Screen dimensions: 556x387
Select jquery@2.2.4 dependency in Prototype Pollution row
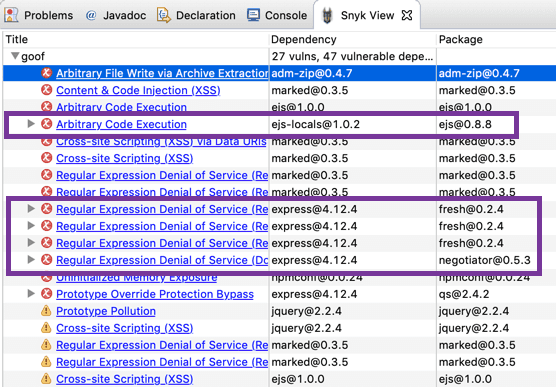point(306,311)
